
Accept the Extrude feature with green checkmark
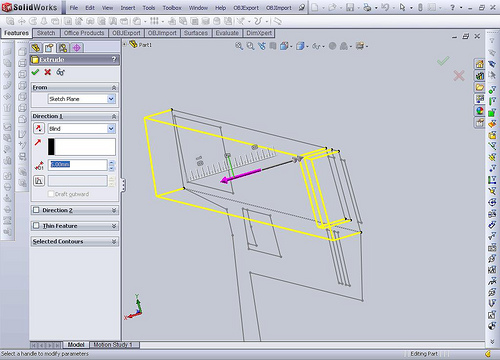pos(35,72)
